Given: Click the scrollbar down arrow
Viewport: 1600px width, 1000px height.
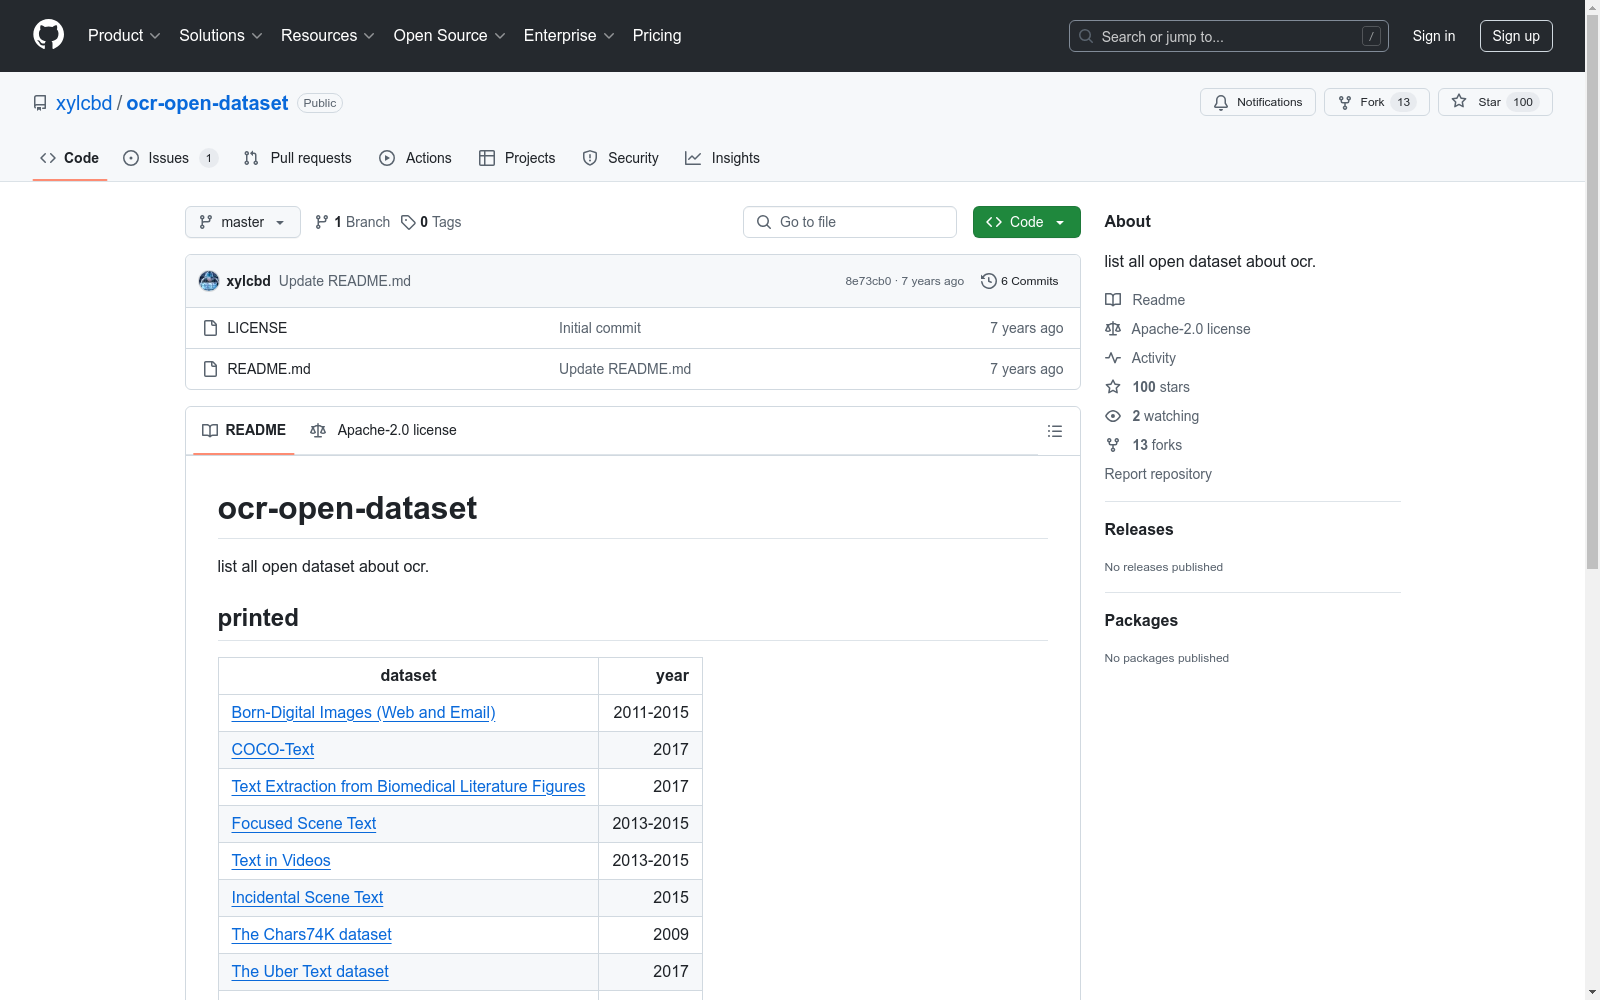Looking at the screenshot, I should point(1592,992).
